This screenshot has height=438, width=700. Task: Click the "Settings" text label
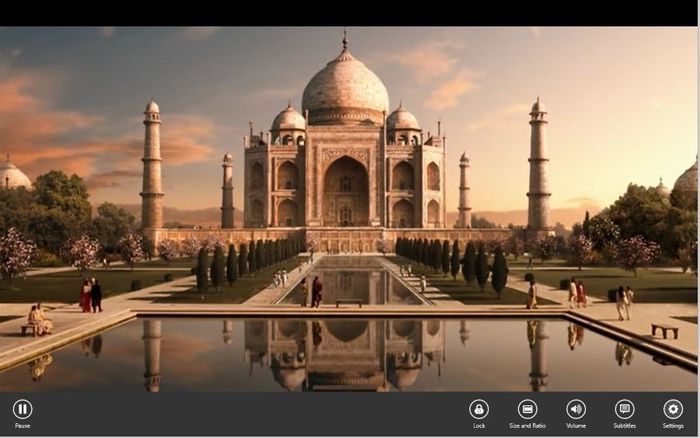[x=673, y=426]
